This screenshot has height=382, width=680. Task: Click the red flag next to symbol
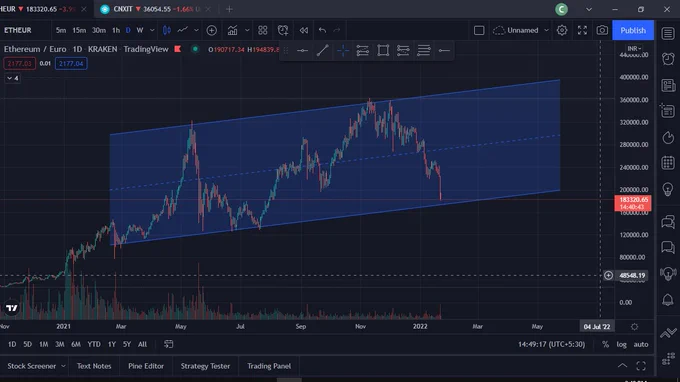pos(178,49)
